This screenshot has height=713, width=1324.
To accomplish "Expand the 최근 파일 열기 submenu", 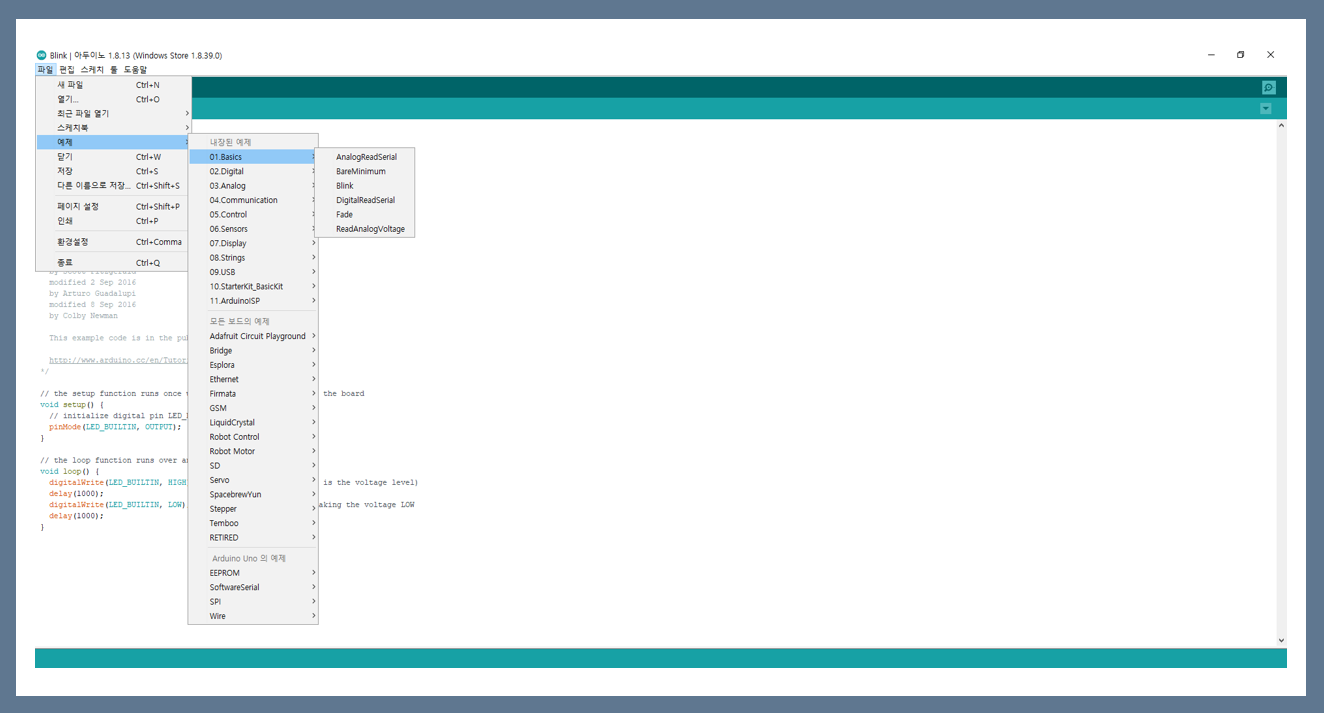I will (x=113, y=114).
